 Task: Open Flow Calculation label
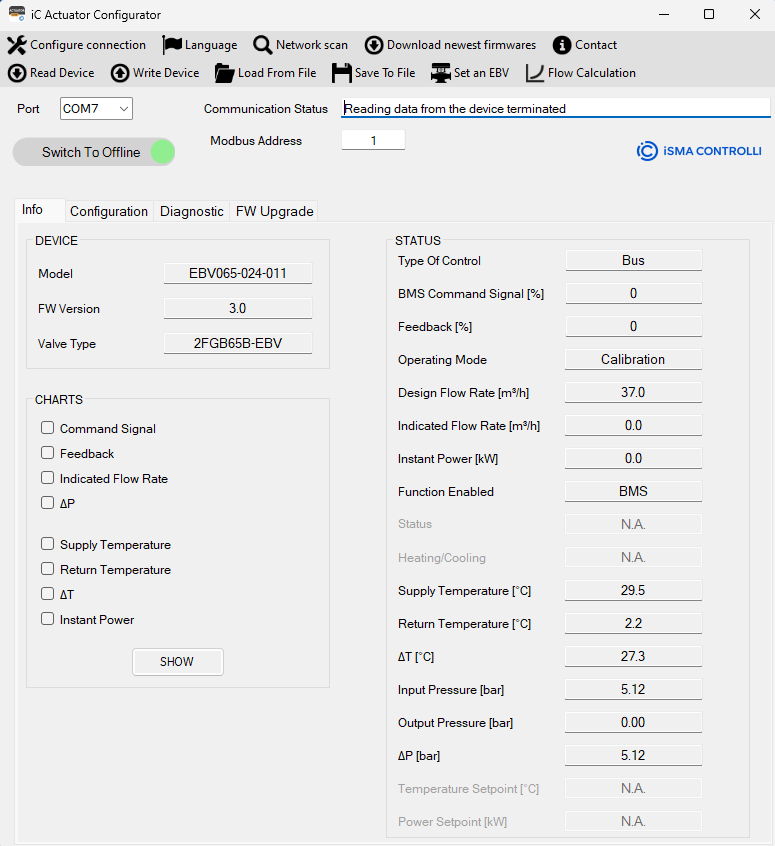(592, 73)
